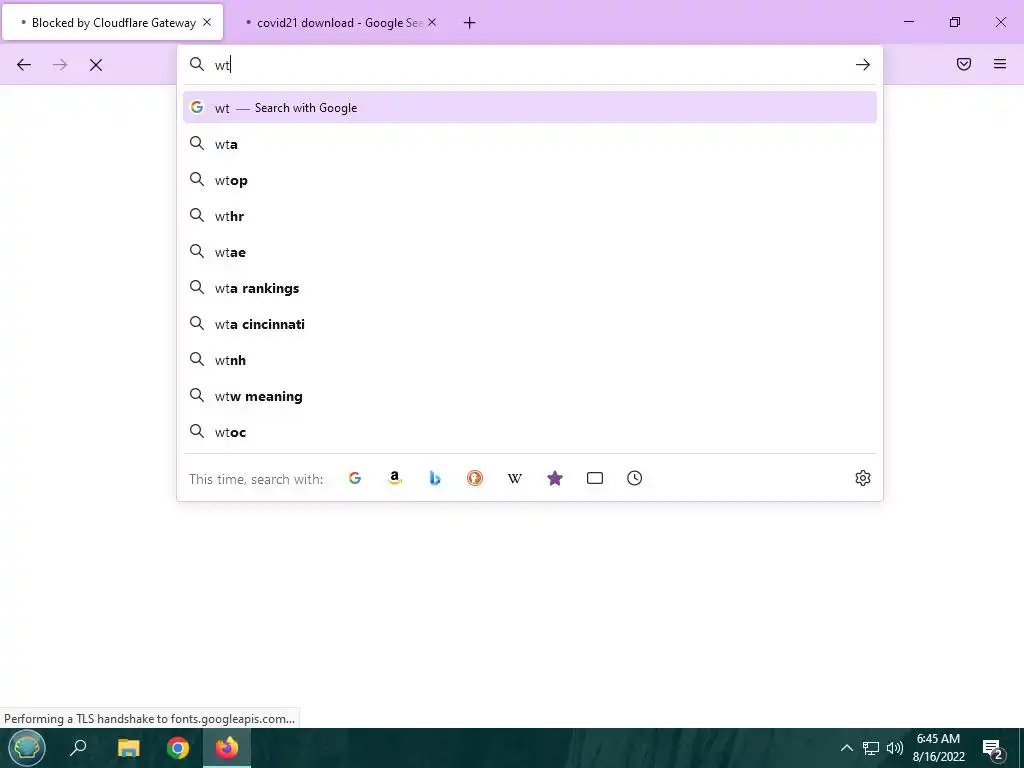Choose the 'wtae' suggestion

[530, 252]
